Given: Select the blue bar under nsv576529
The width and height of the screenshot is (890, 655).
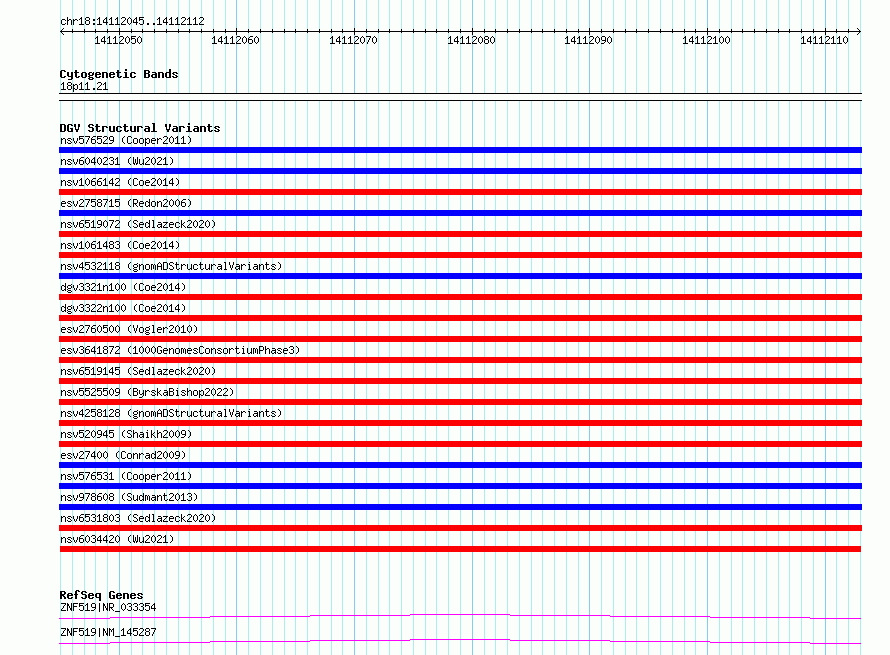Looking at the screenshot, I should 460,150.
